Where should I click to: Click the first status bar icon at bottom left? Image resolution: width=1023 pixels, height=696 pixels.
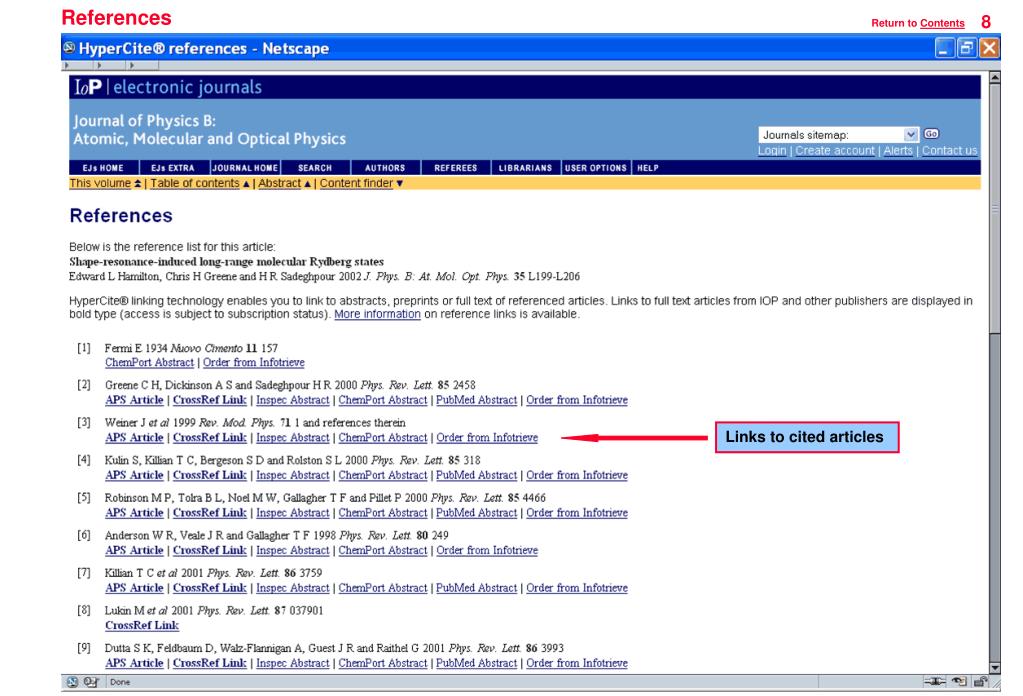pos(72,682)
